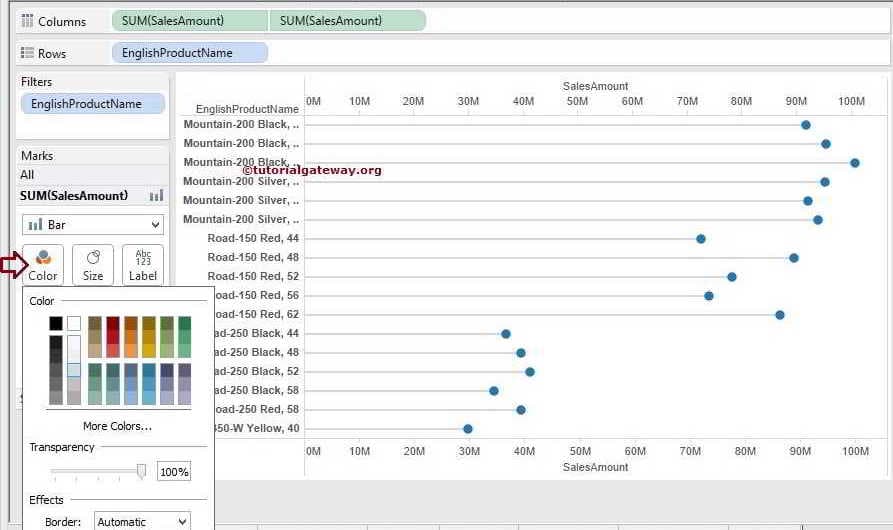Click the EnglishProductName filter pill
The width and height of the screenshot is (893, 530).
(93, 104)
